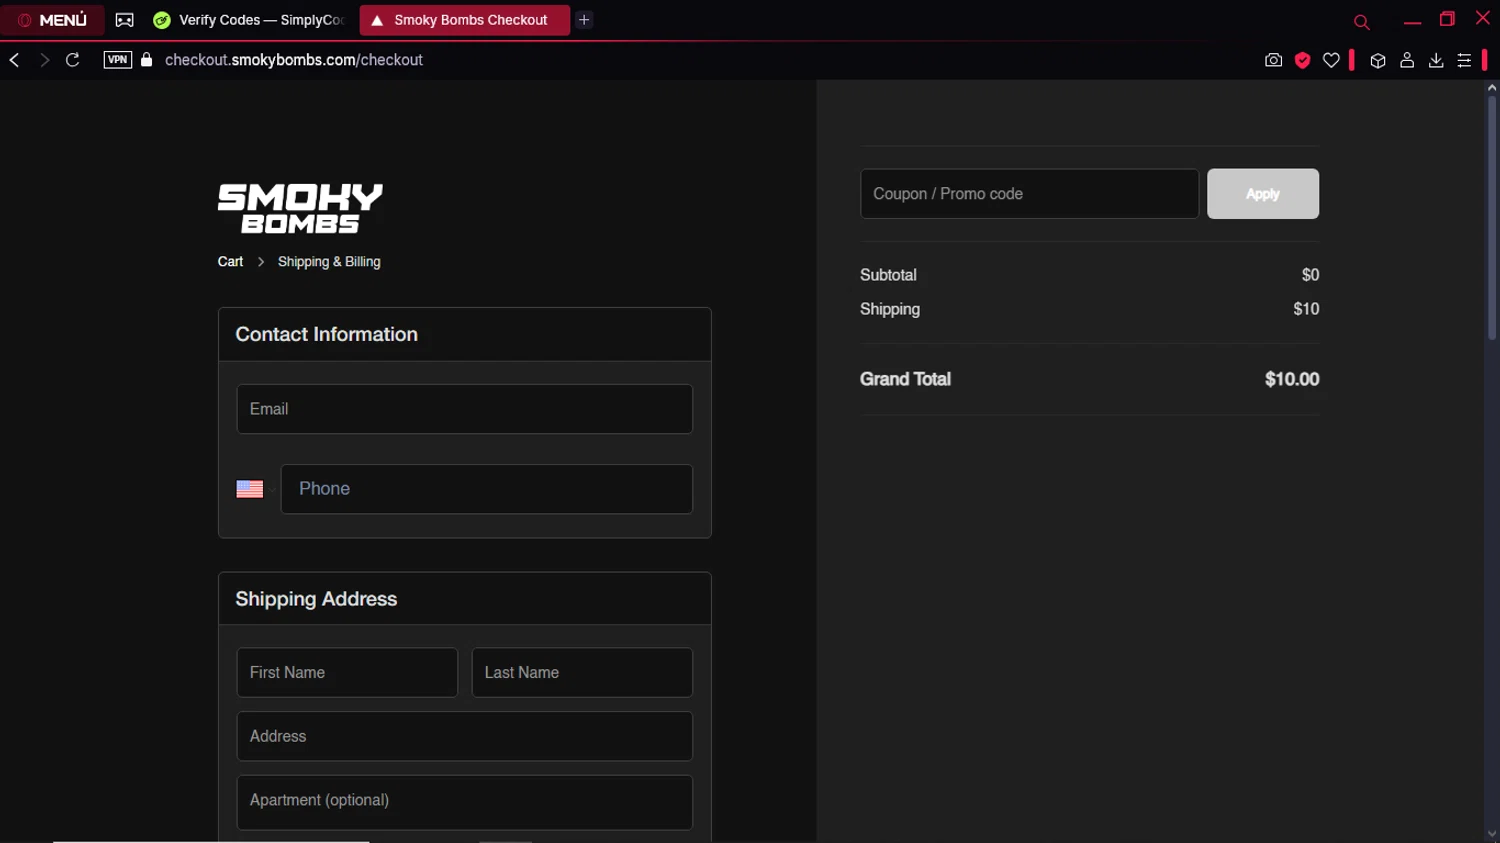Open the ad blocker shield icon
This screenshot has width=1500, height=843.
coord(1302,60)
